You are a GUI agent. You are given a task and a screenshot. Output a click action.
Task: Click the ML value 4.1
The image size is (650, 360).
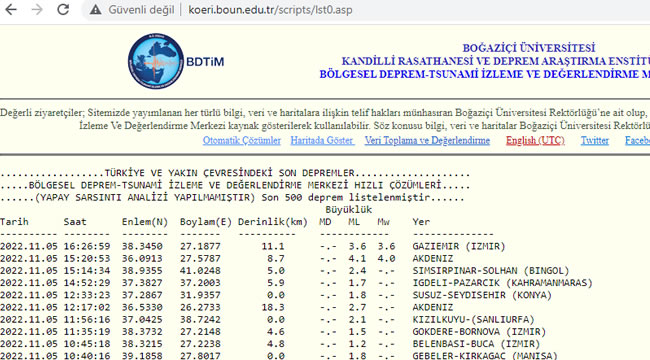click(x=357, y=258)
